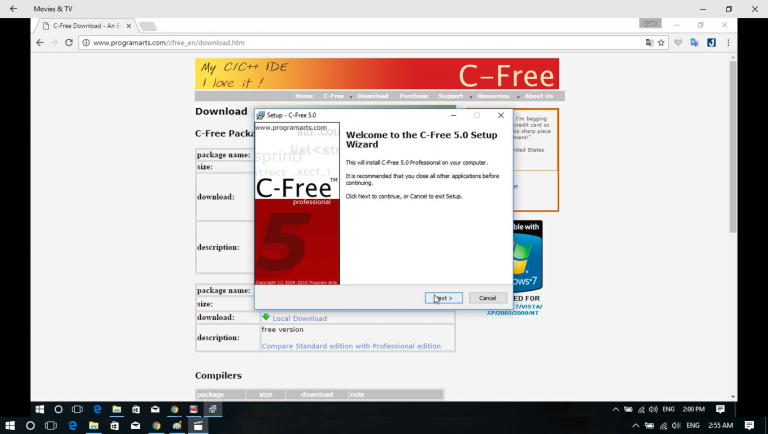Open the About Us item in site navigation
Image resolution: width=768 pixels, height=434 pixels.
(x=539, y=96)
